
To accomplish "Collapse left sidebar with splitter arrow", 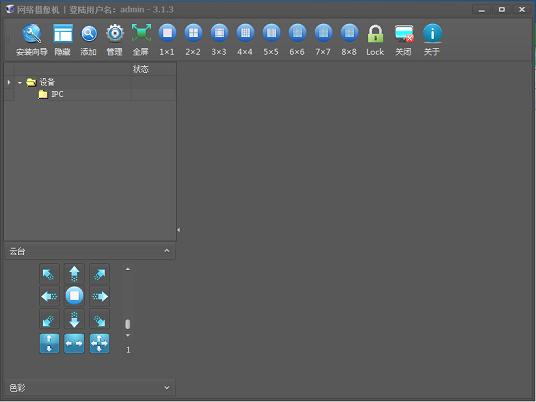I will click(178, 230).
